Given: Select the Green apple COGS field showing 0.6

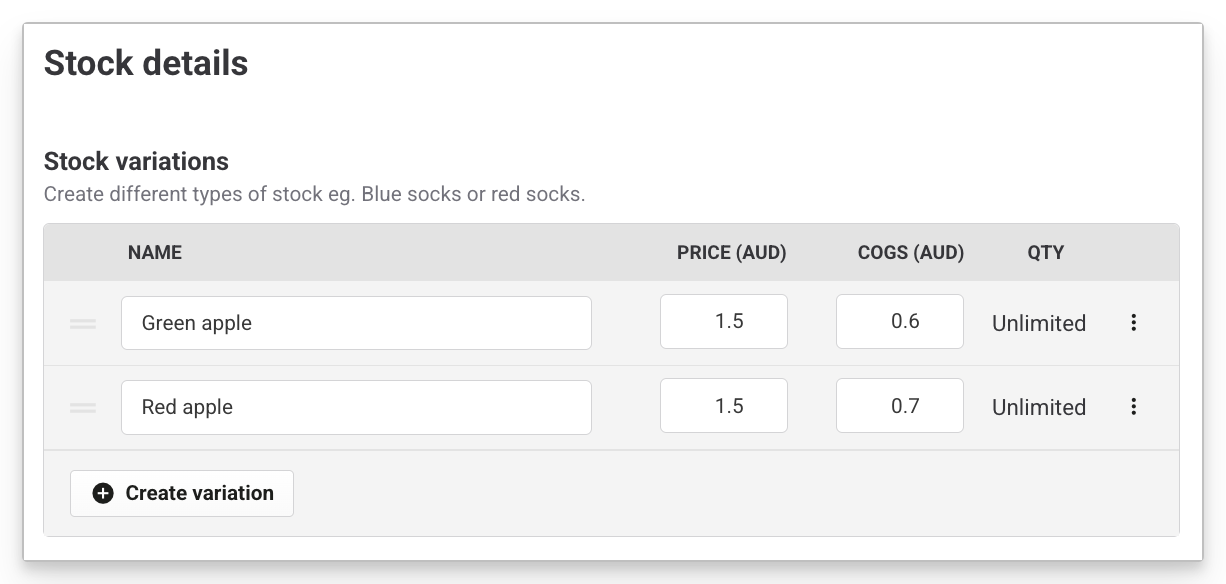Looking at the screenshot, I should pos(900,322).
